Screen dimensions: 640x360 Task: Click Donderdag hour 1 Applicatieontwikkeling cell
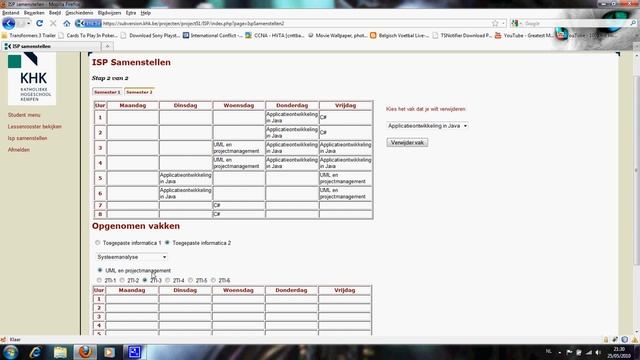coord(292,118)
